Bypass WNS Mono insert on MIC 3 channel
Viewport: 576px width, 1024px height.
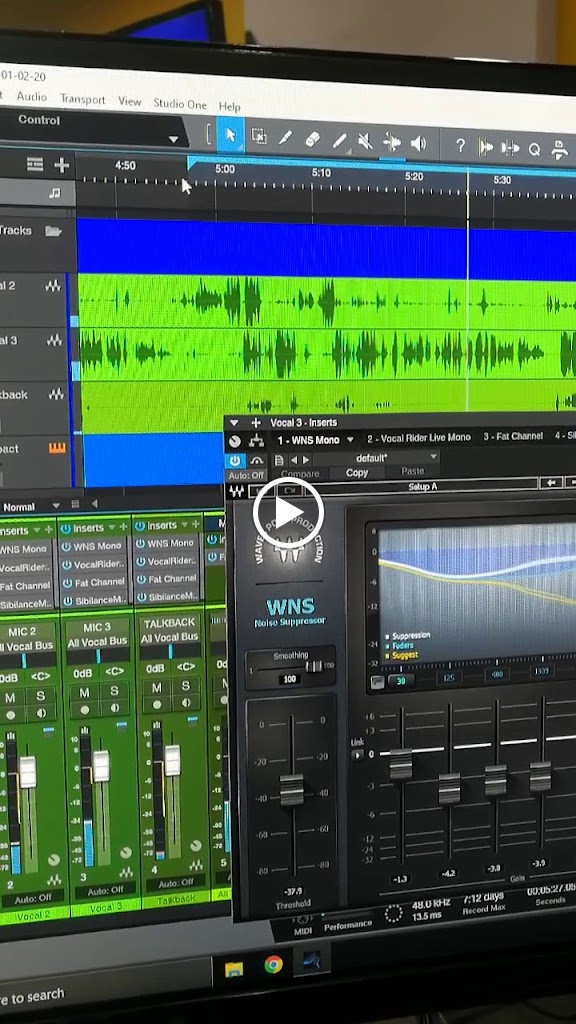[67, 546]
